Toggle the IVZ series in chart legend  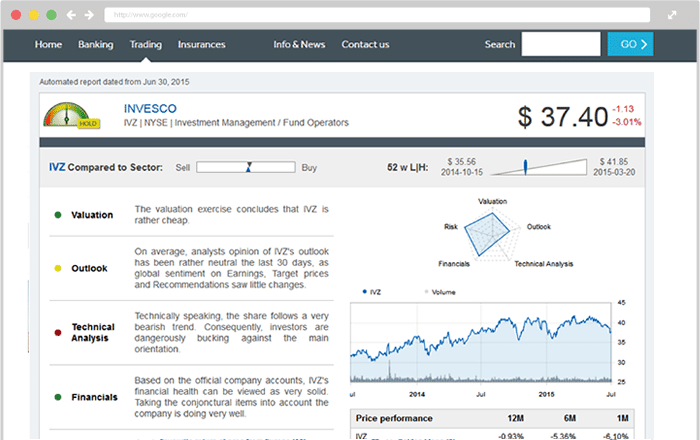pos(370,292)
